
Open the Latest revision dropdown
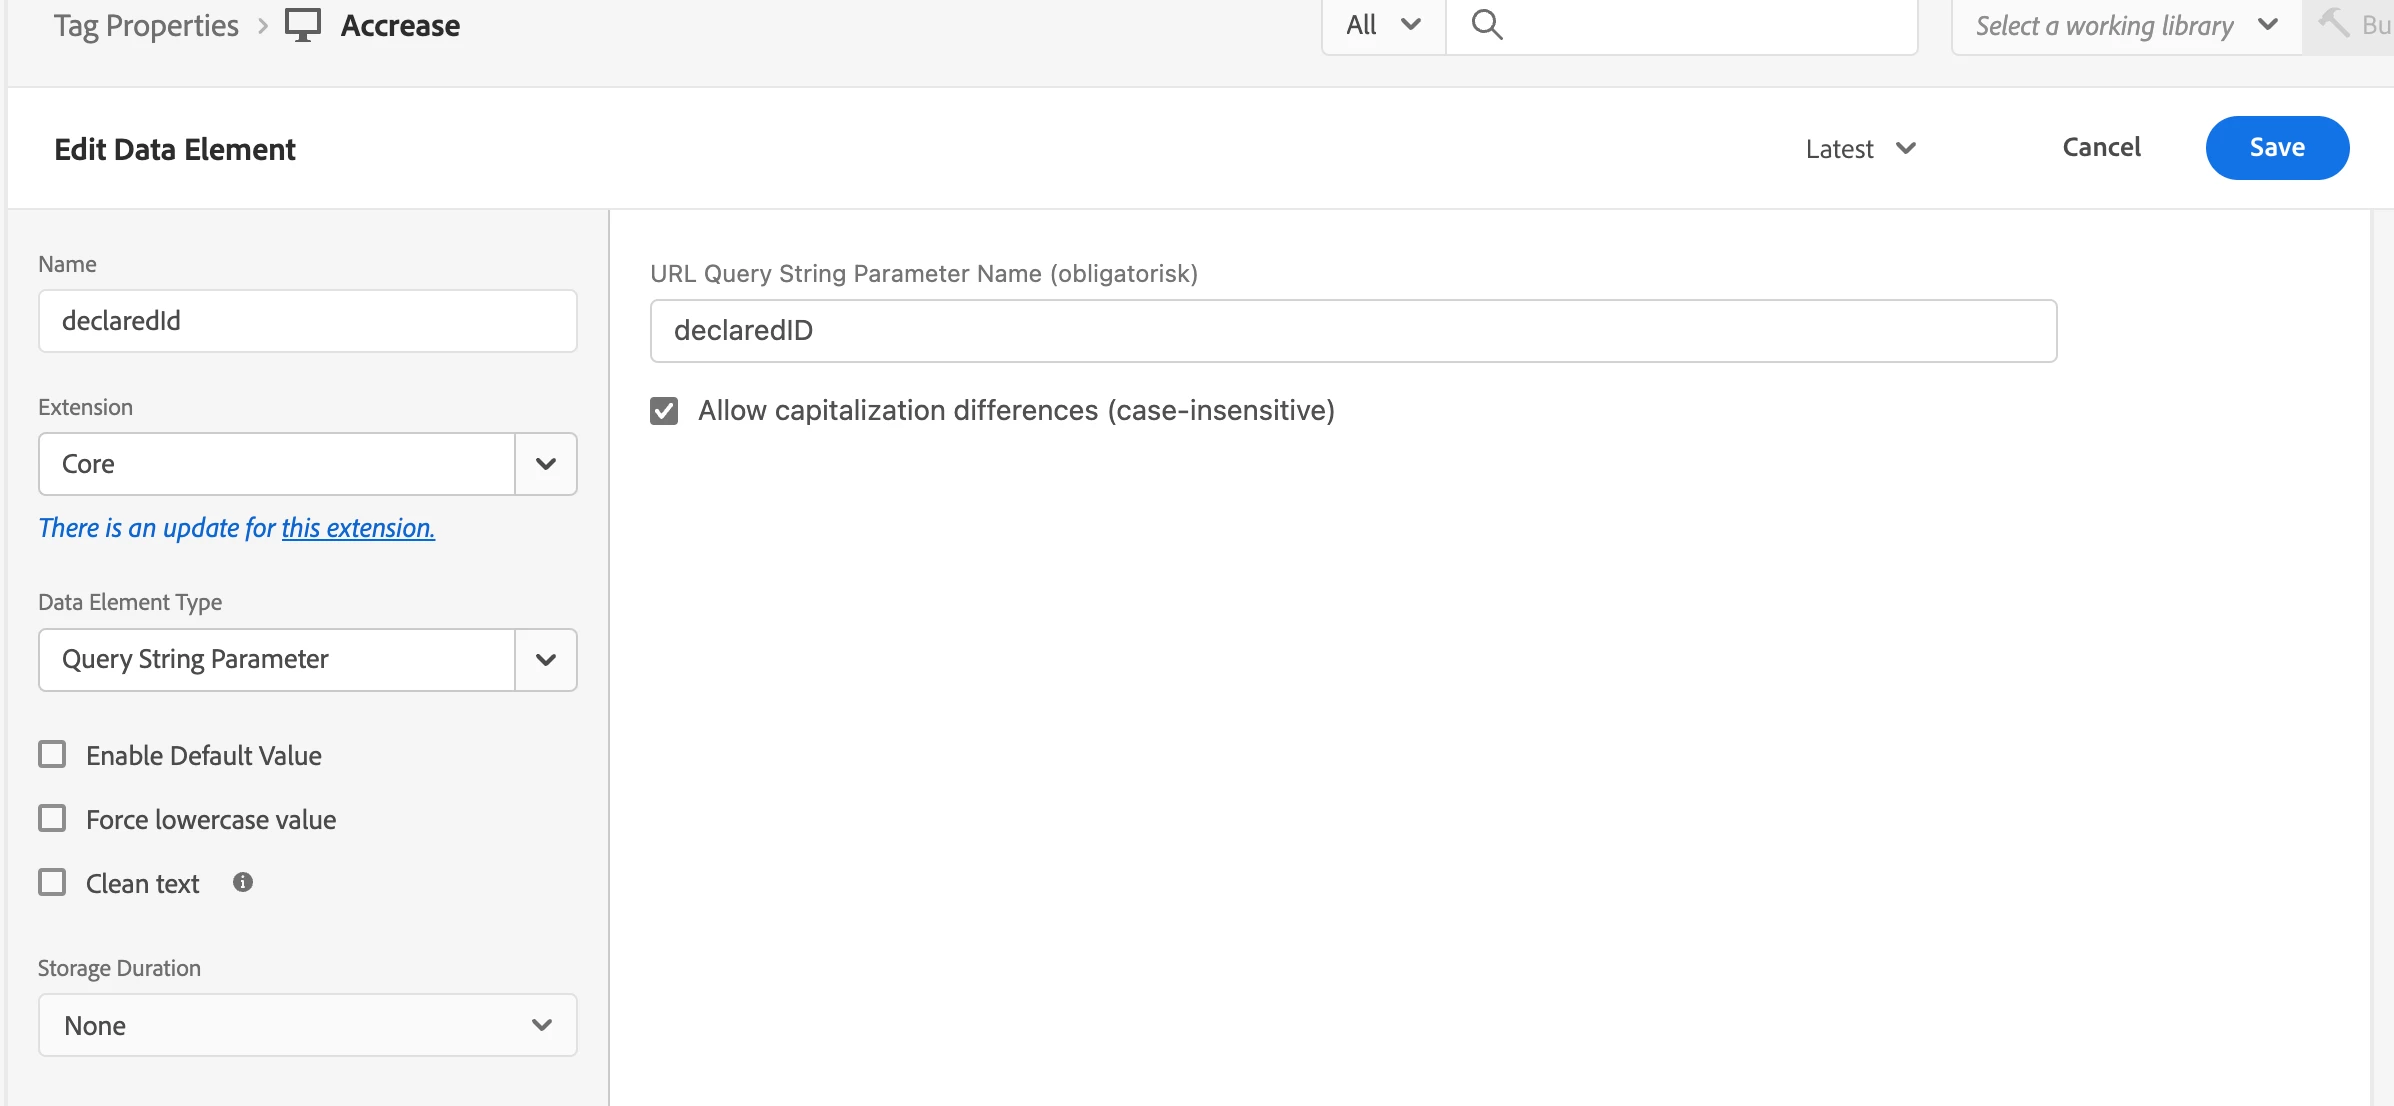click(x=1860, y=149)
